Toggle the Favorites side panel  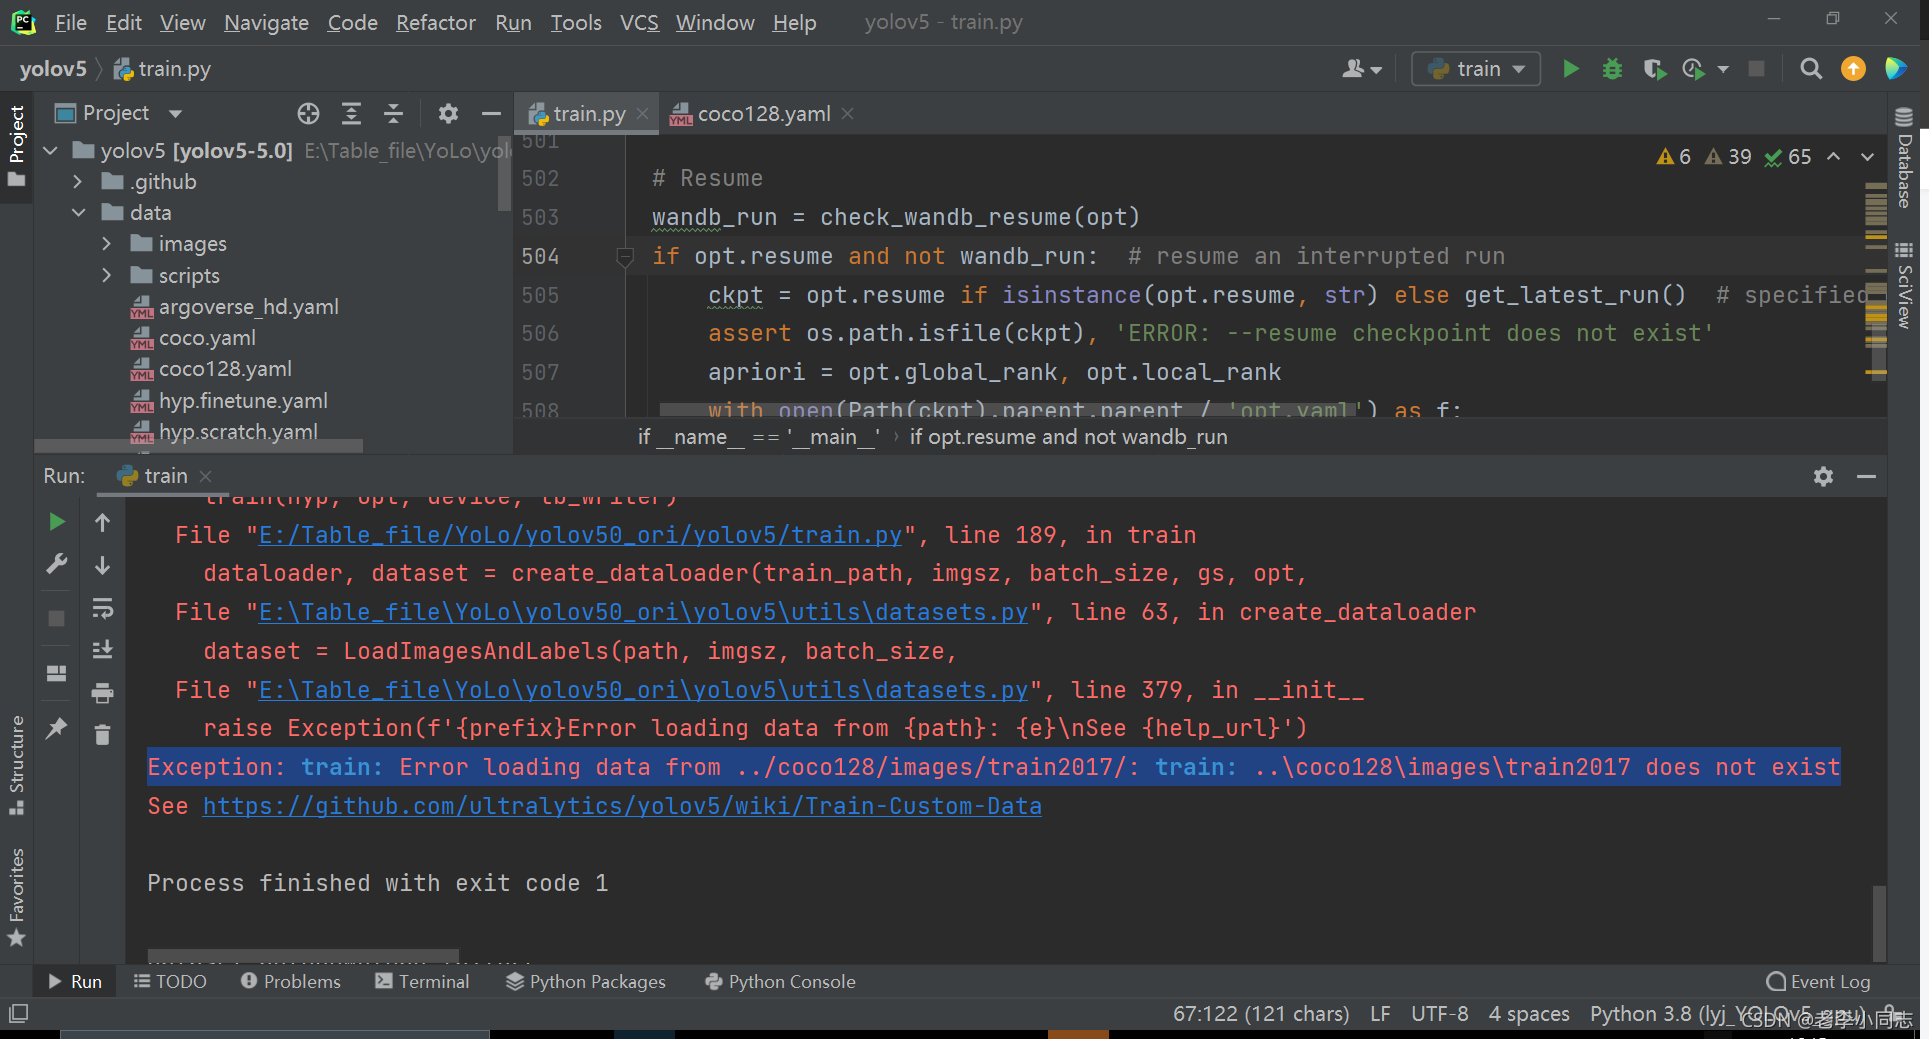17,897
